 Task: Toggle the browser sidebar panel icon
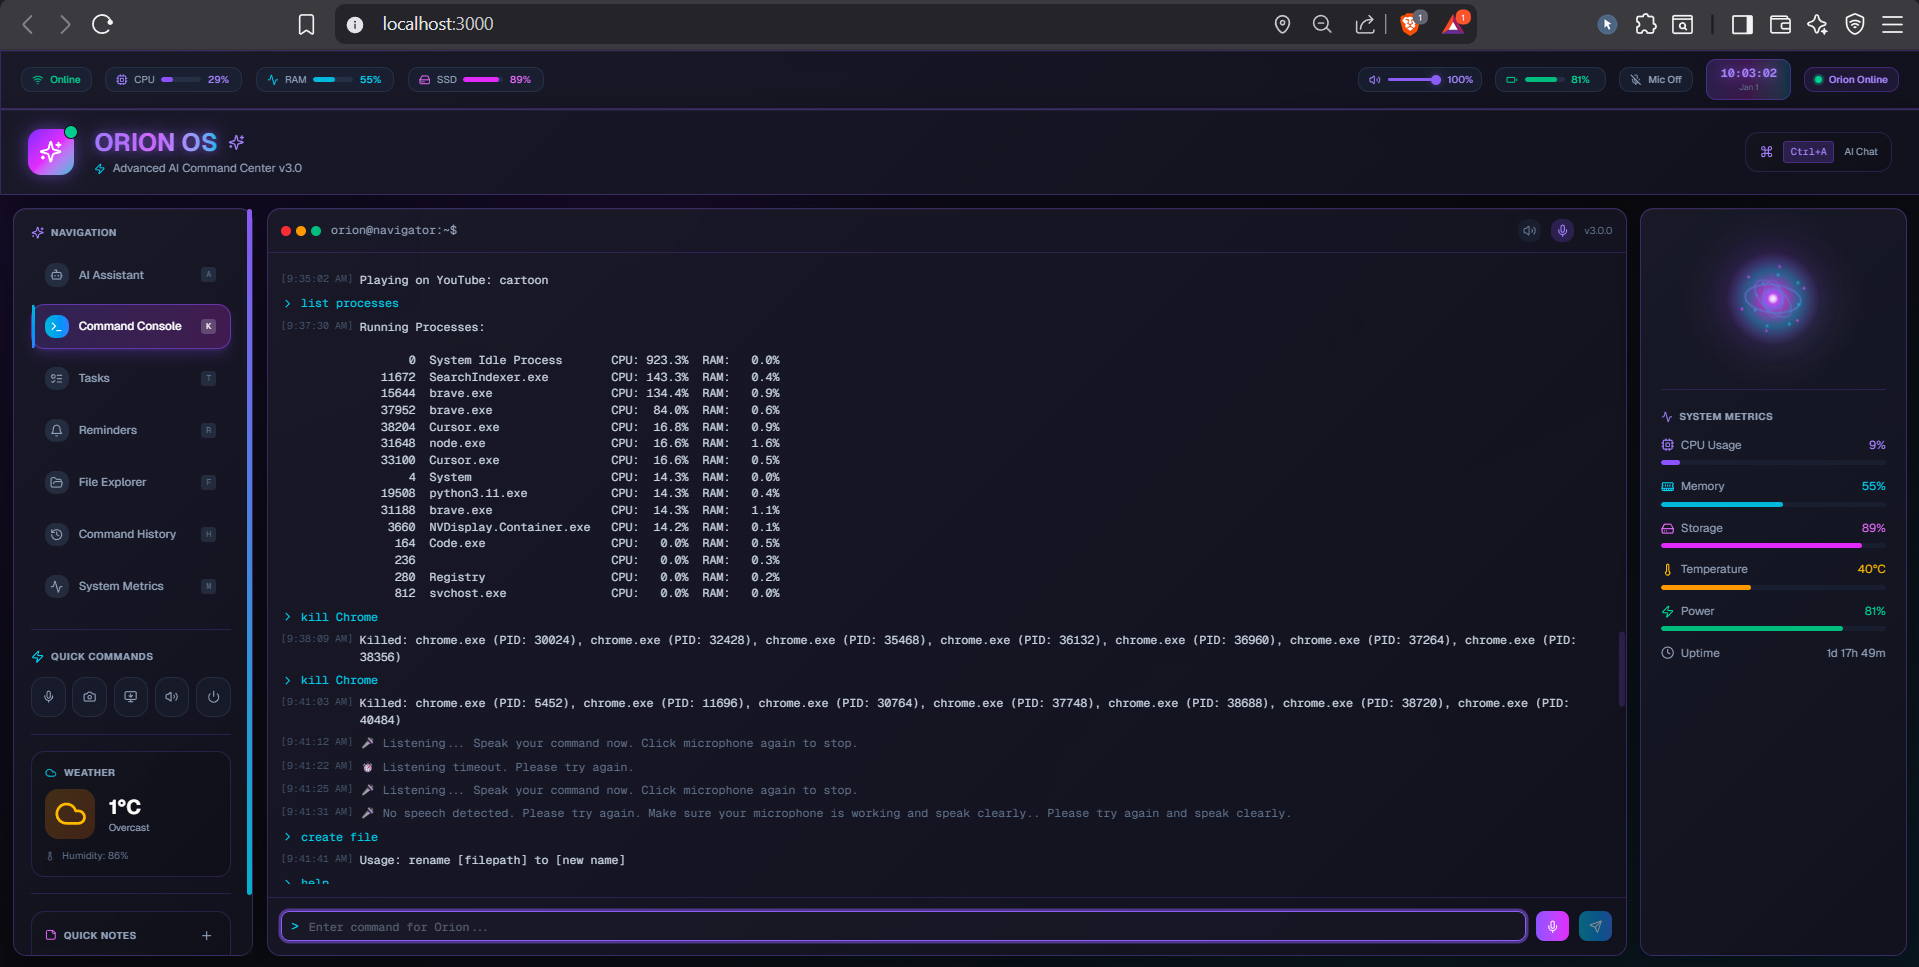1742,24
